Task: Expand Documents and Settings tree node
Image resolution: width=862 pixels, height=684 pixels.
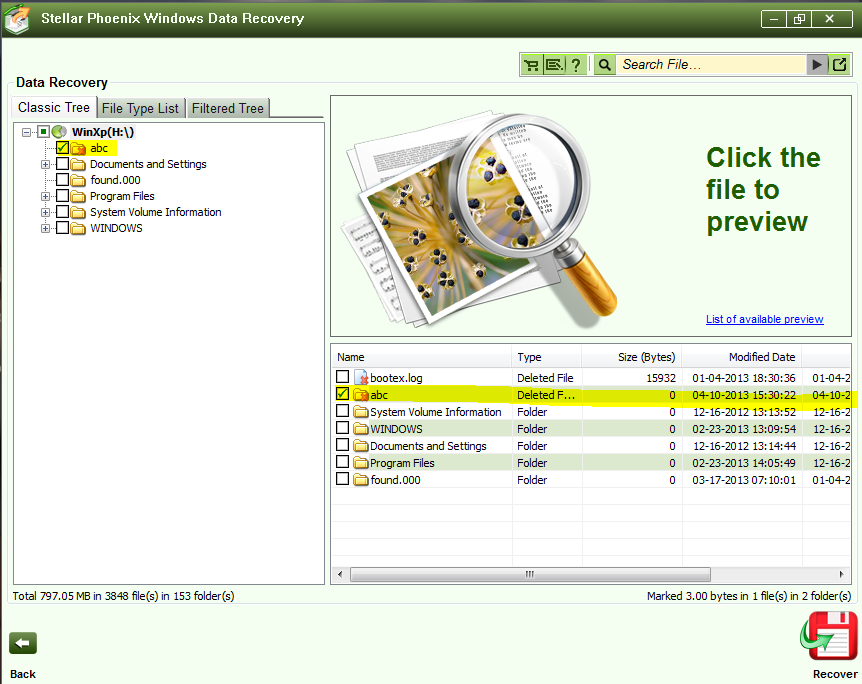Action: pos(45,164)
